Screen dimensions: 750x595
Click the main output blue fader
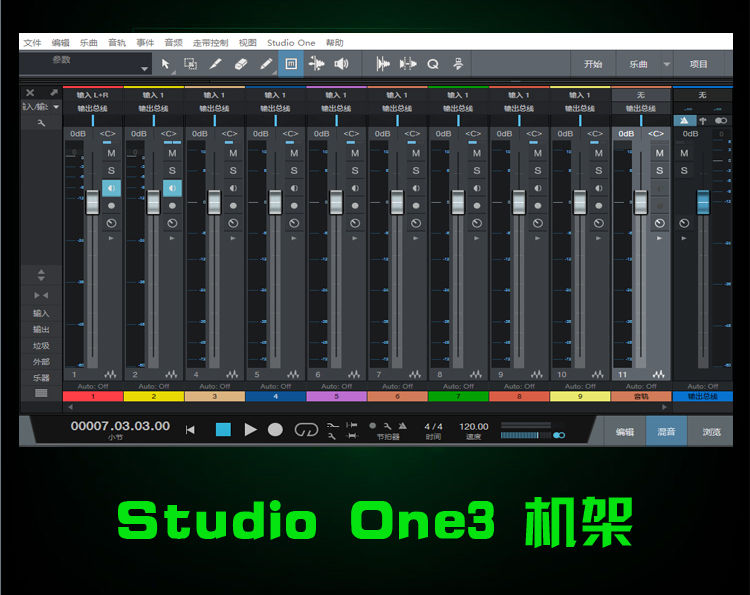(703, 202)
